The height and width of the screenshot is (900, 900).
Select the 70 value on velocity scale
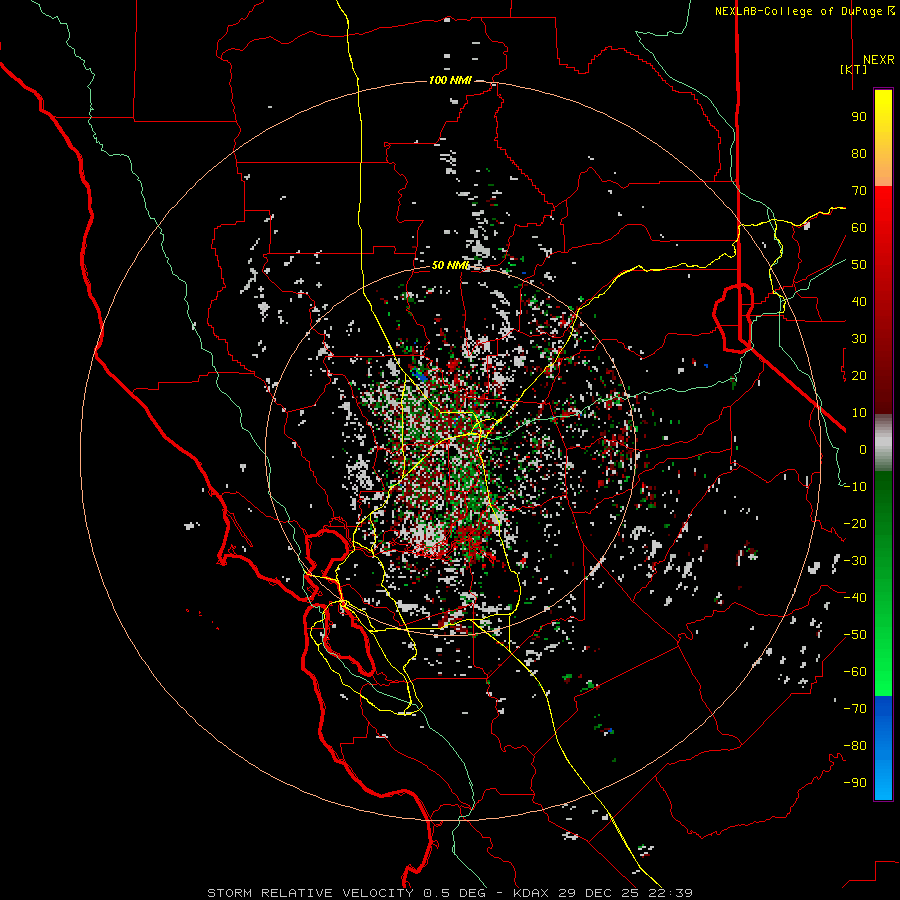[x=859, y=191]
